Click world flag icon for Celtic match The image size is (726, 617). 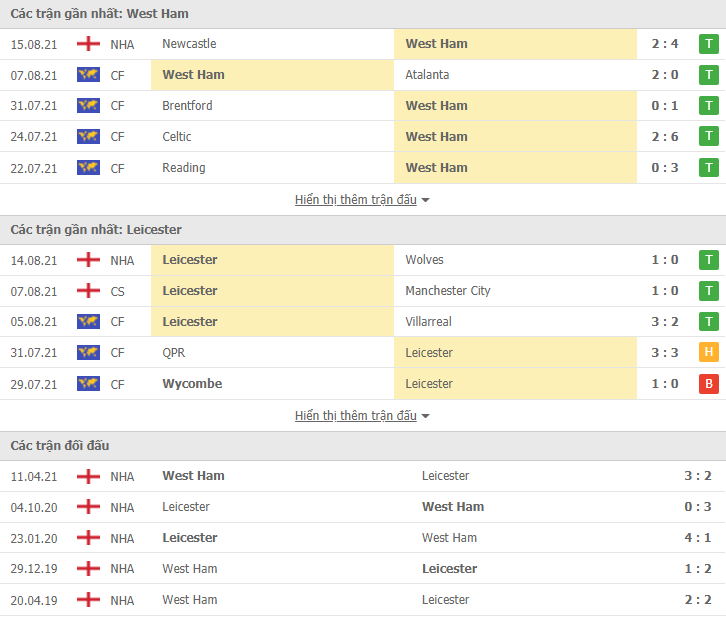[x=88, y=137]
